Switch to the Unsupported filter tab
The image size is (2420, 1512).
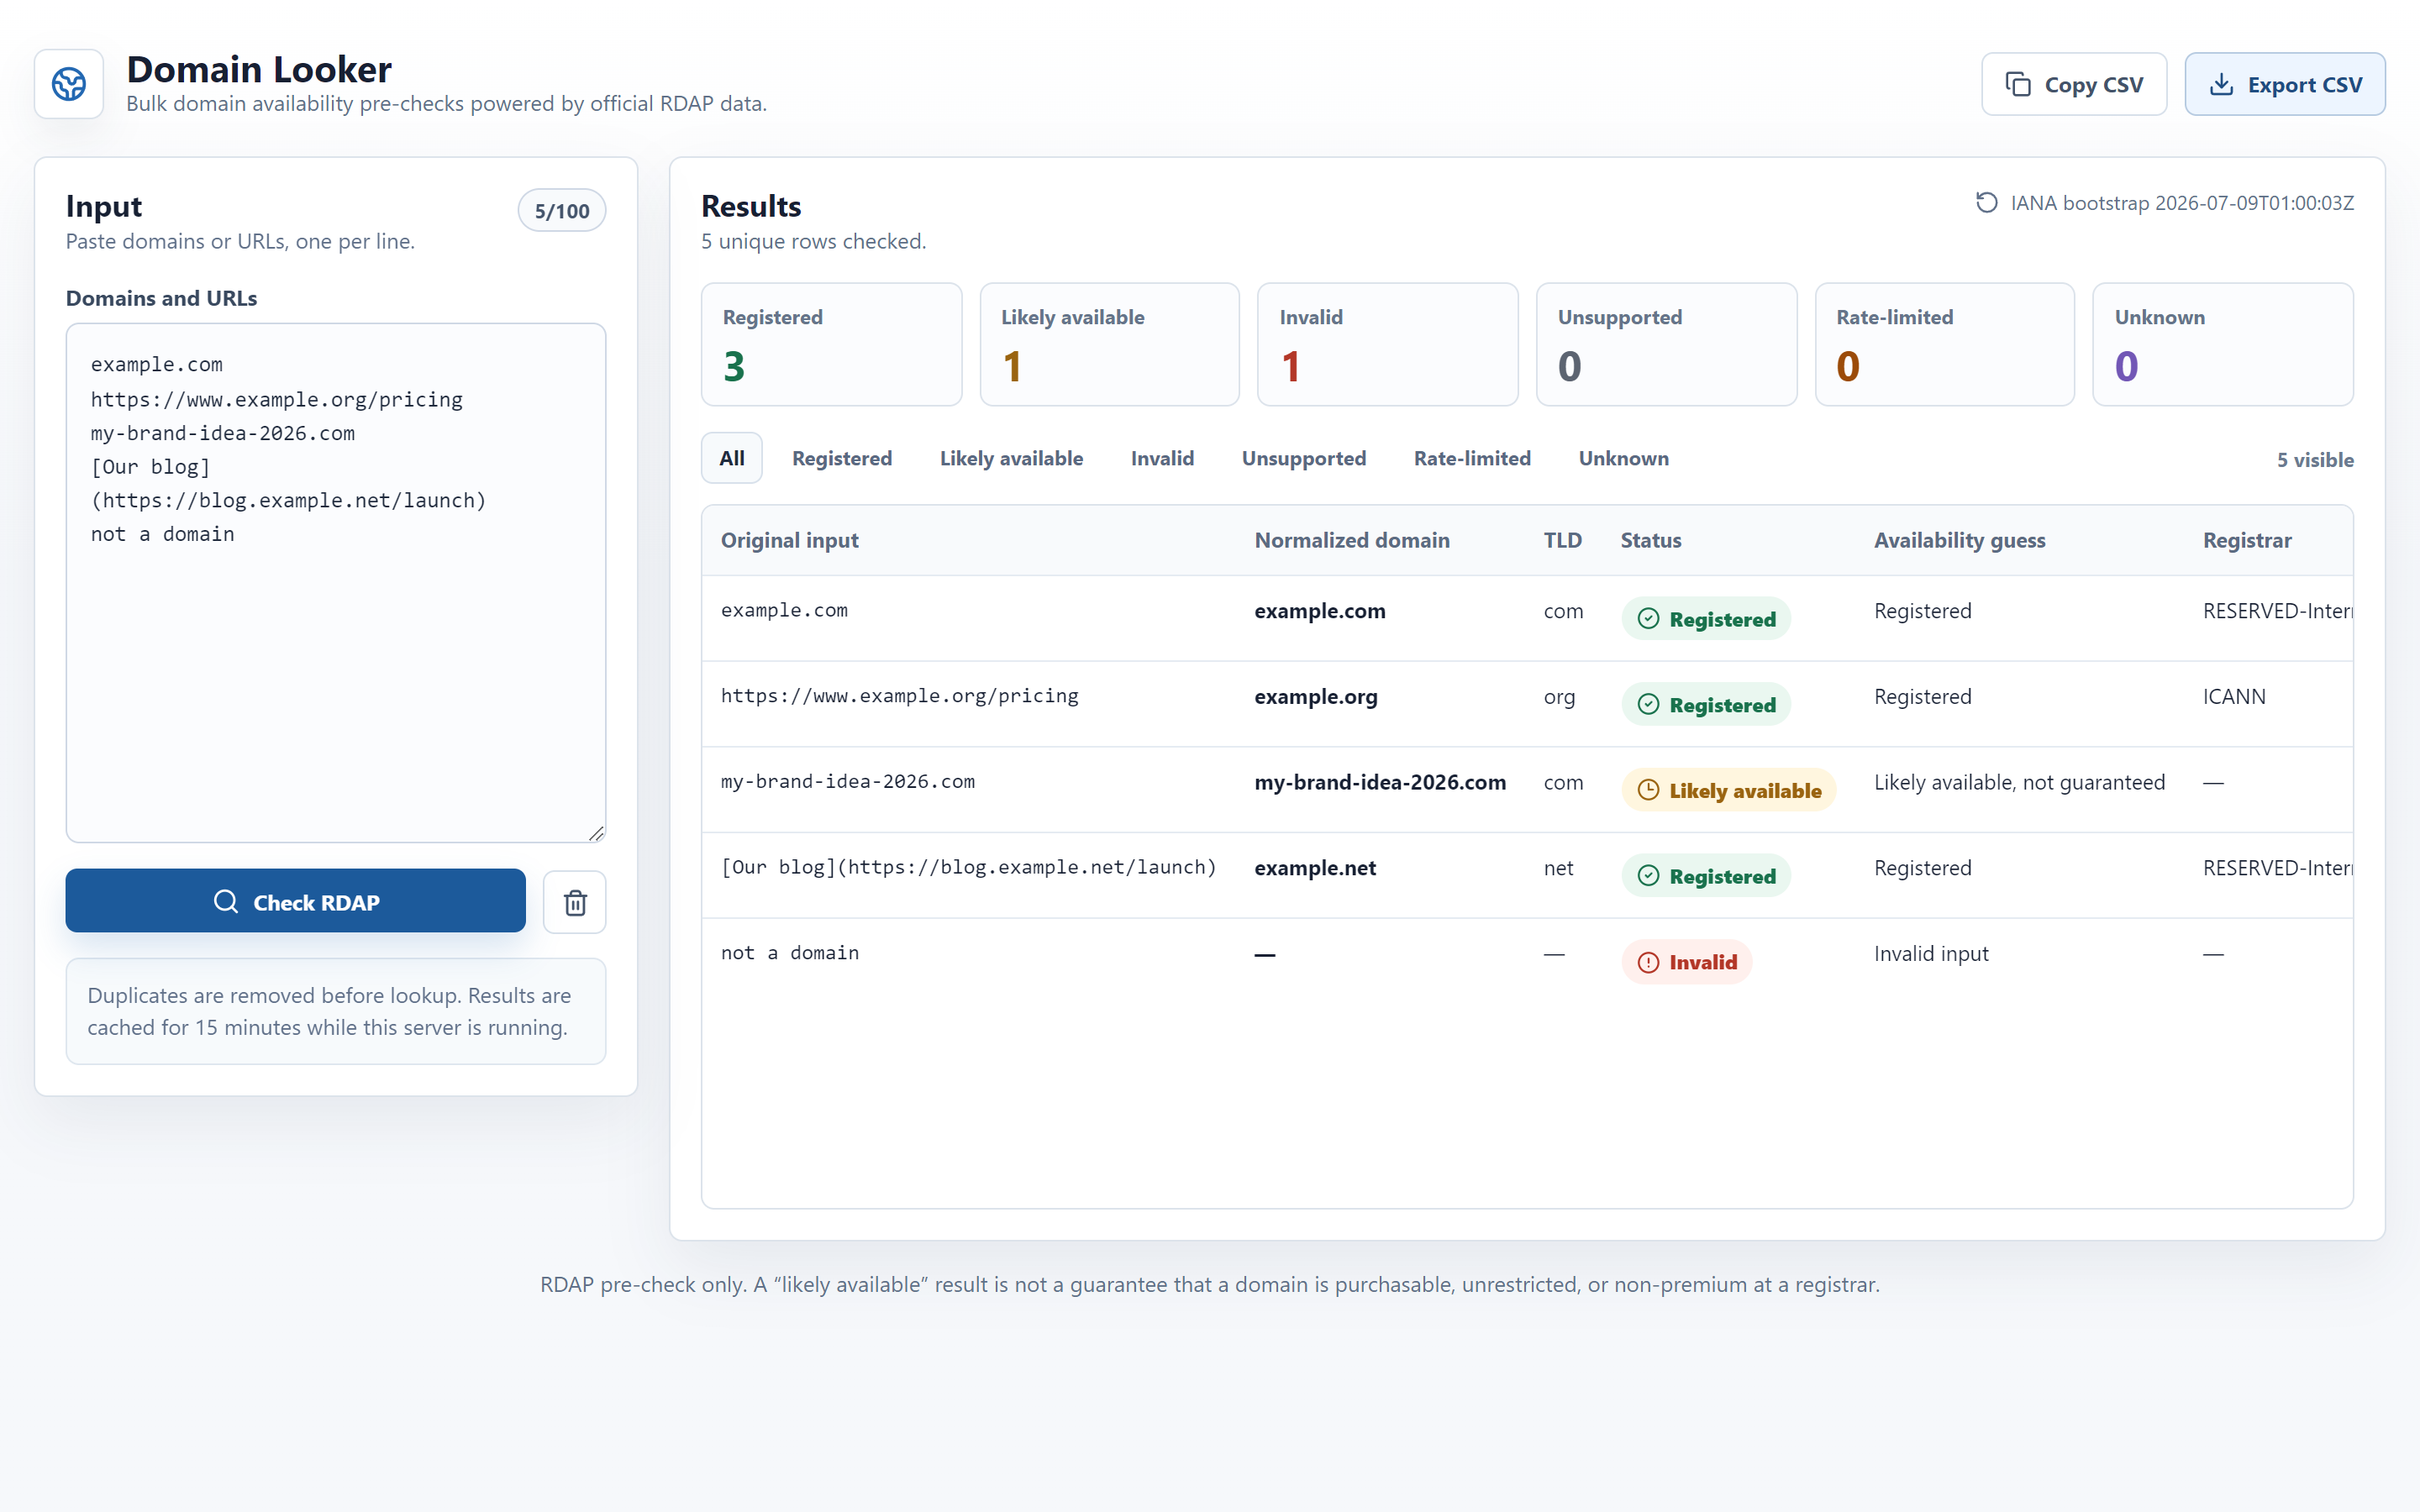click(1303, 458)
